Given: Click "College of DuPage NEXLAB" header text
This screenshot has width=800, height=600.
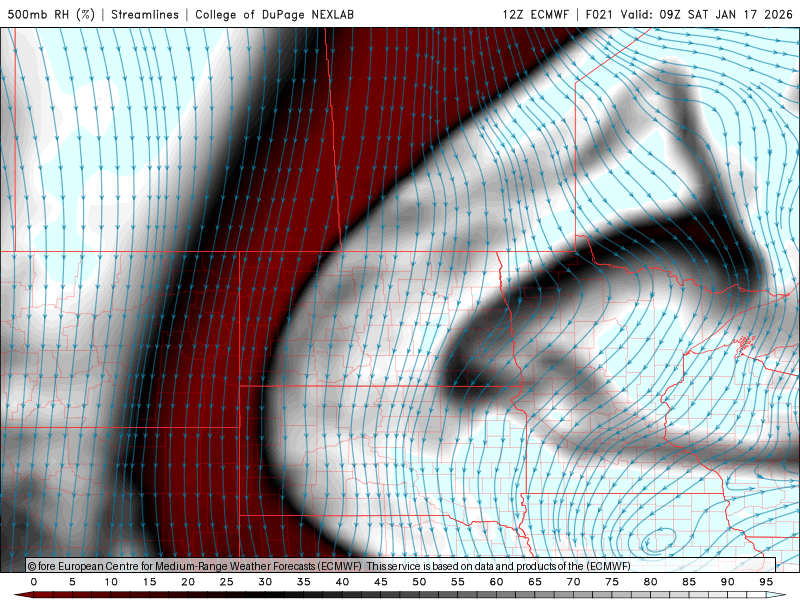Looking at the screenshot, I should [274, 14].
